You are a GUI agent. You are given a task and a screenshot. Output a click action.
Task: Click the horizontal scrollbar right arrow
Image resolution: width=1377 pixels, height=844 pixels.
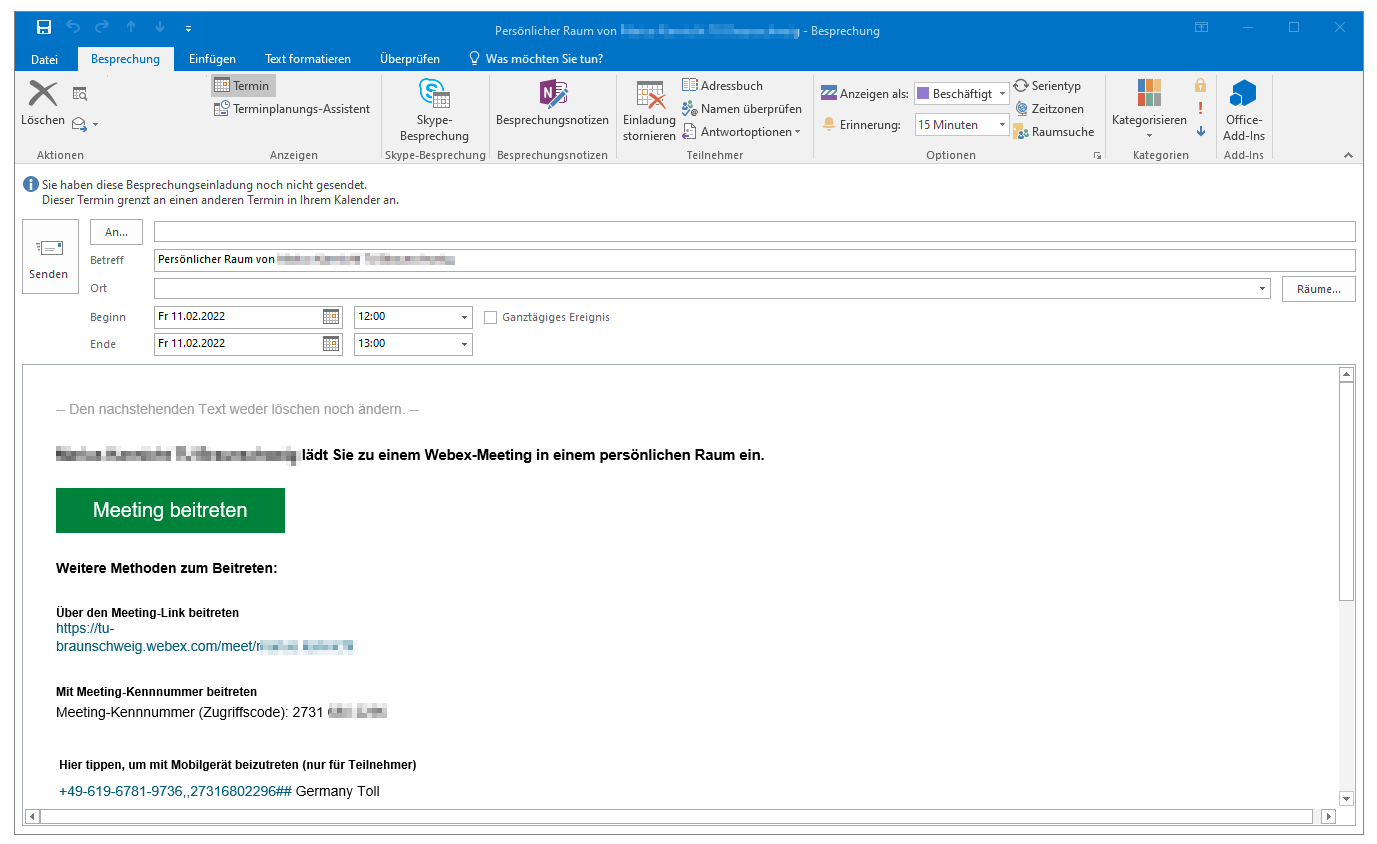pos(1329,817)
